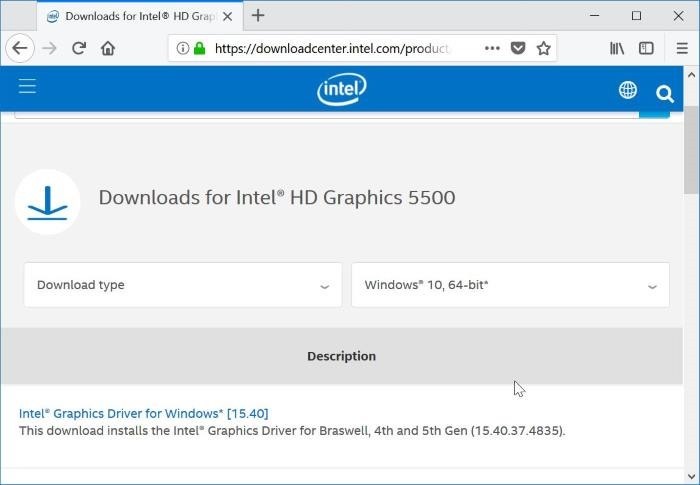Viewport: 700px width, 485px height.
Task: Open page actions three-dot menu
Action: point(492,48)
